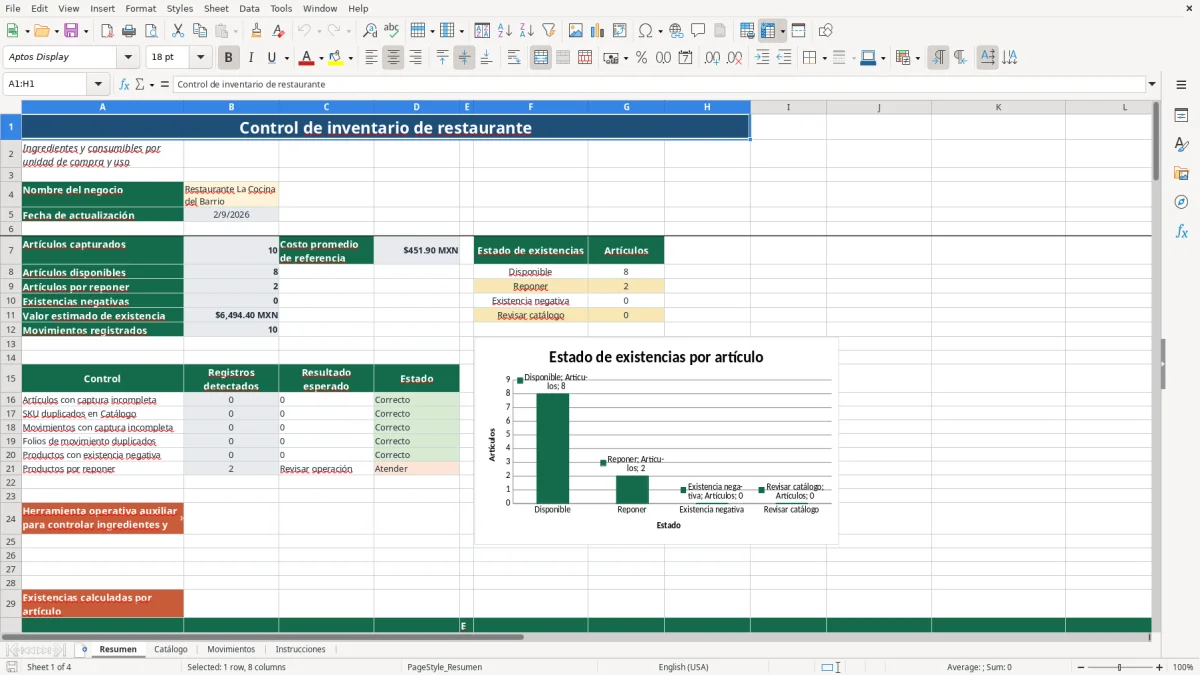Expand the font size dropdown
The image size is (1200, 675).
coord(200,58)
